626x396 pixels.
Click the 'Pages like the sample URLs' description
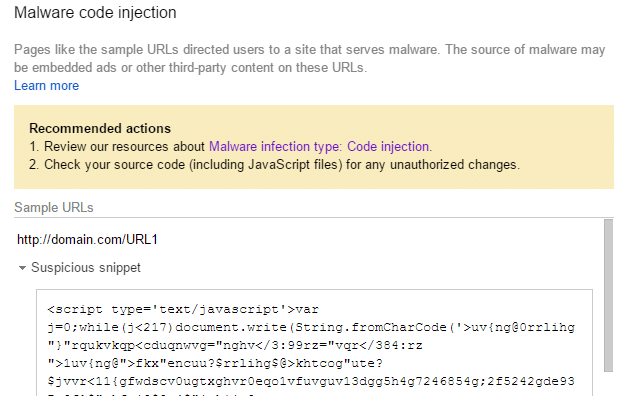[x=309, y=58]
